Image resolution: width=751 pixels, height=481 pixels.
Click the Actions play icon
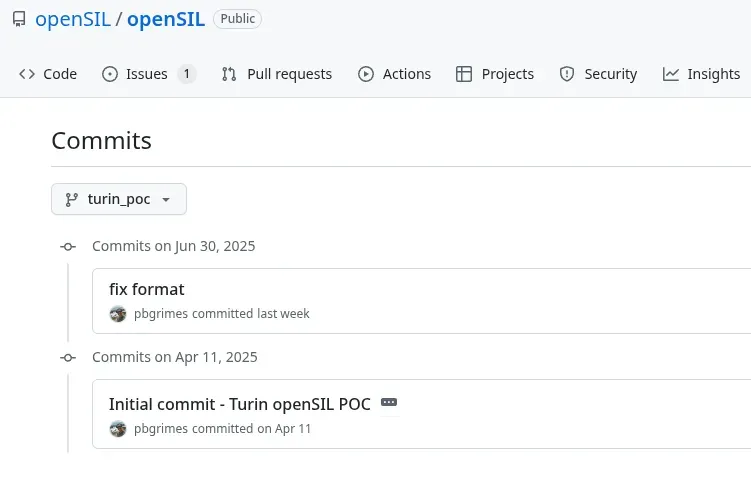[366, 74]
